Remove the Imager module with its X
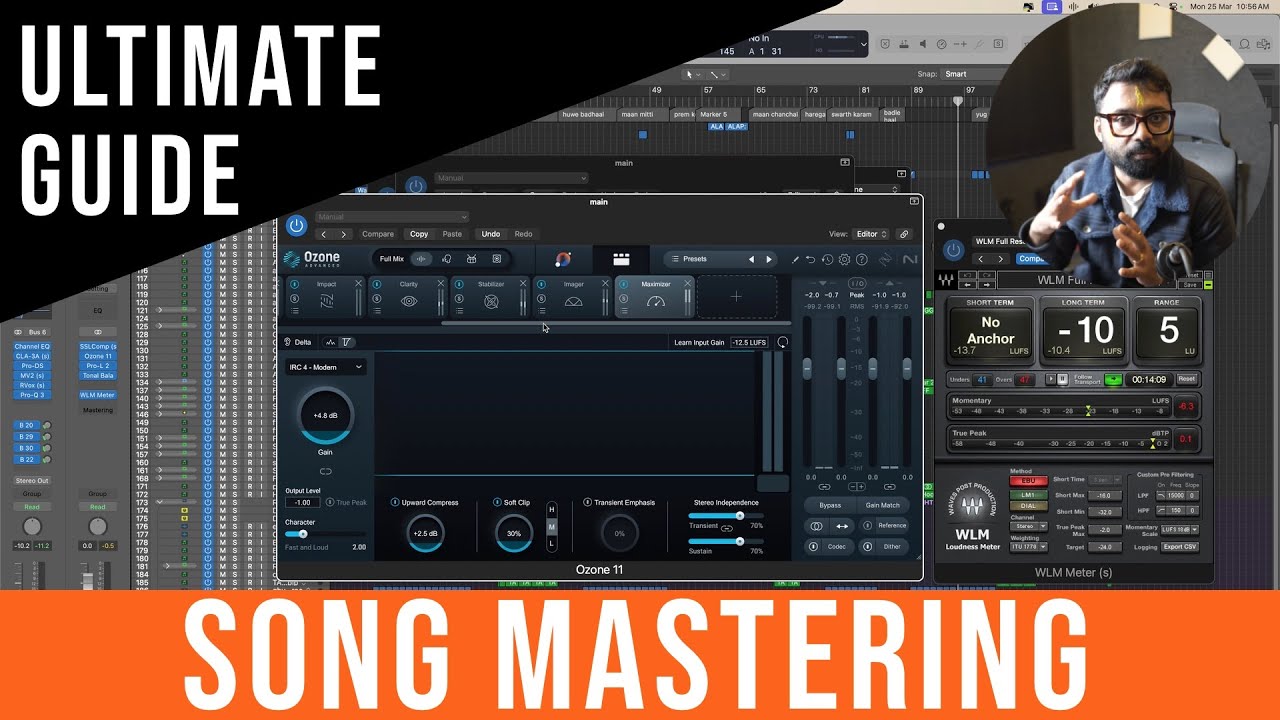This screenshot has width=1280, height=720. [x=605, y=284]
